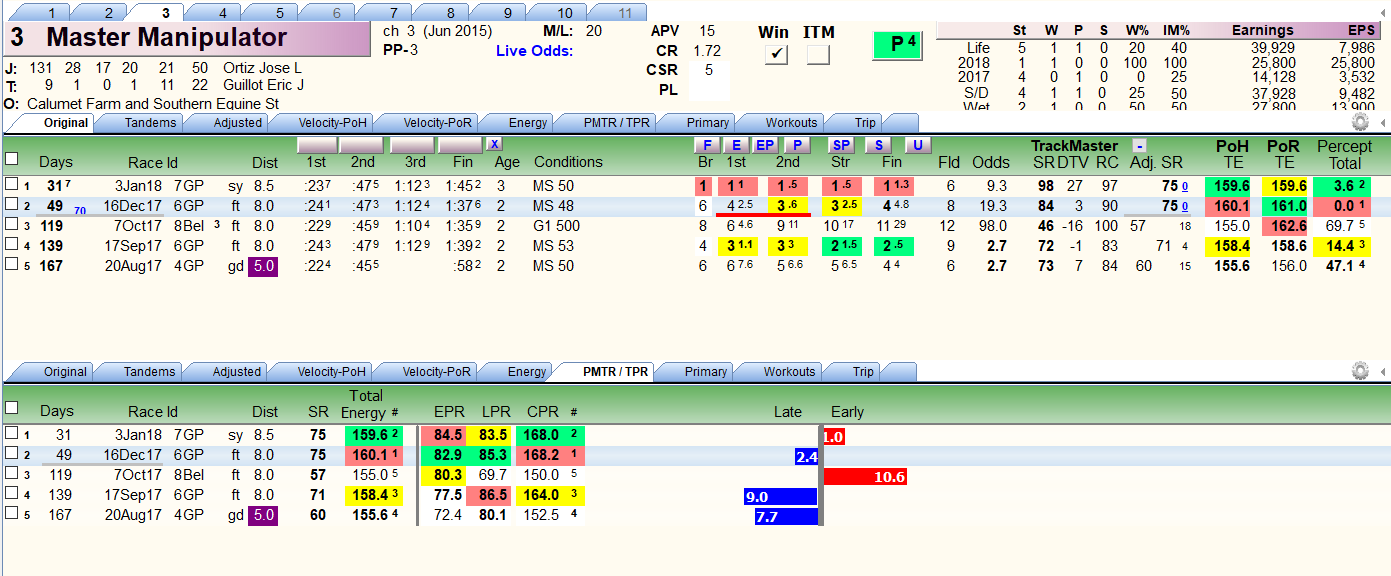
Task: Click the Conditions column header
Action: (x=568, y=162)
